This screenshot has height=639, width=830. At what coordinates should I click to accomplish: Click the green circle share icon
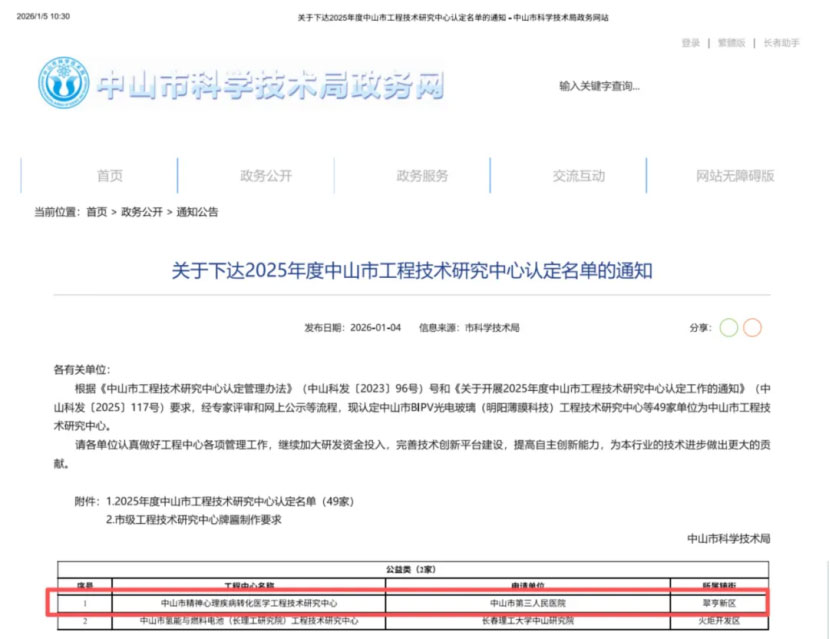tap(728, 328)
